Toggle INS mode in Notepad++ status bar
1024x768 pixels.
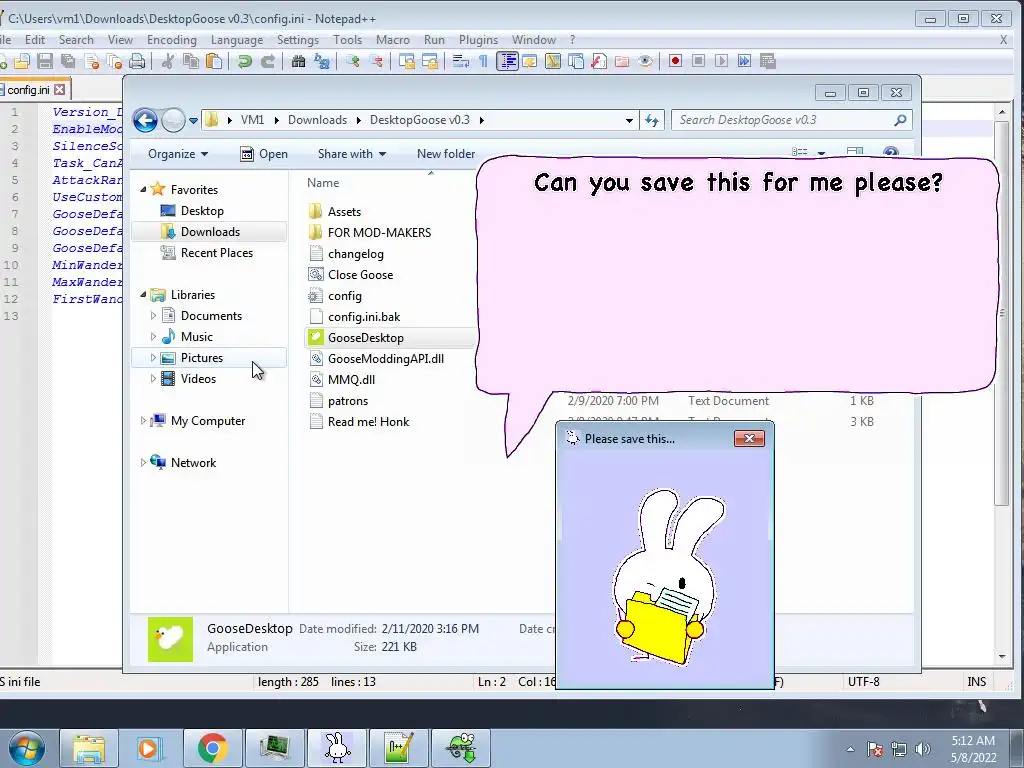(976, 682)
